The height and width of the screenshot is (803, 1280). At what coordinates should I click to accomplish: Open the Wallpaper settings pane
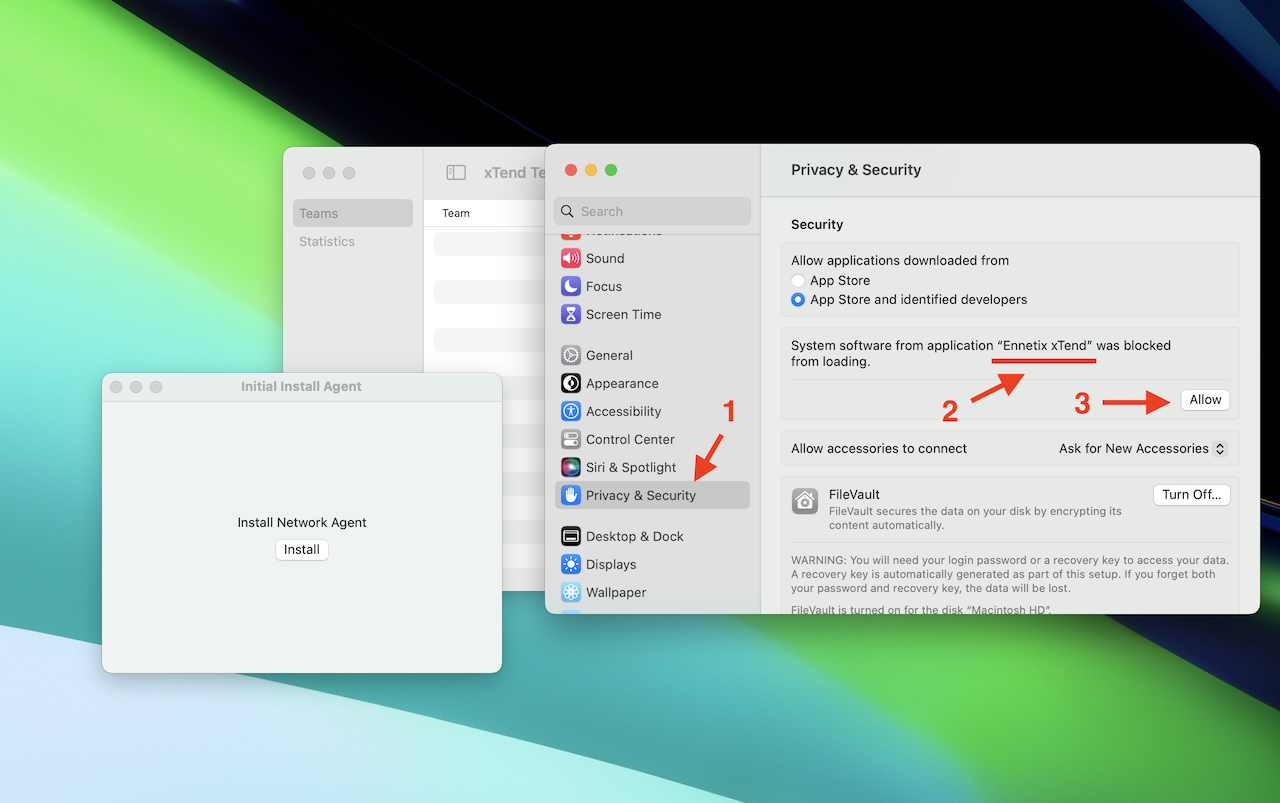(x=652, y=592)
